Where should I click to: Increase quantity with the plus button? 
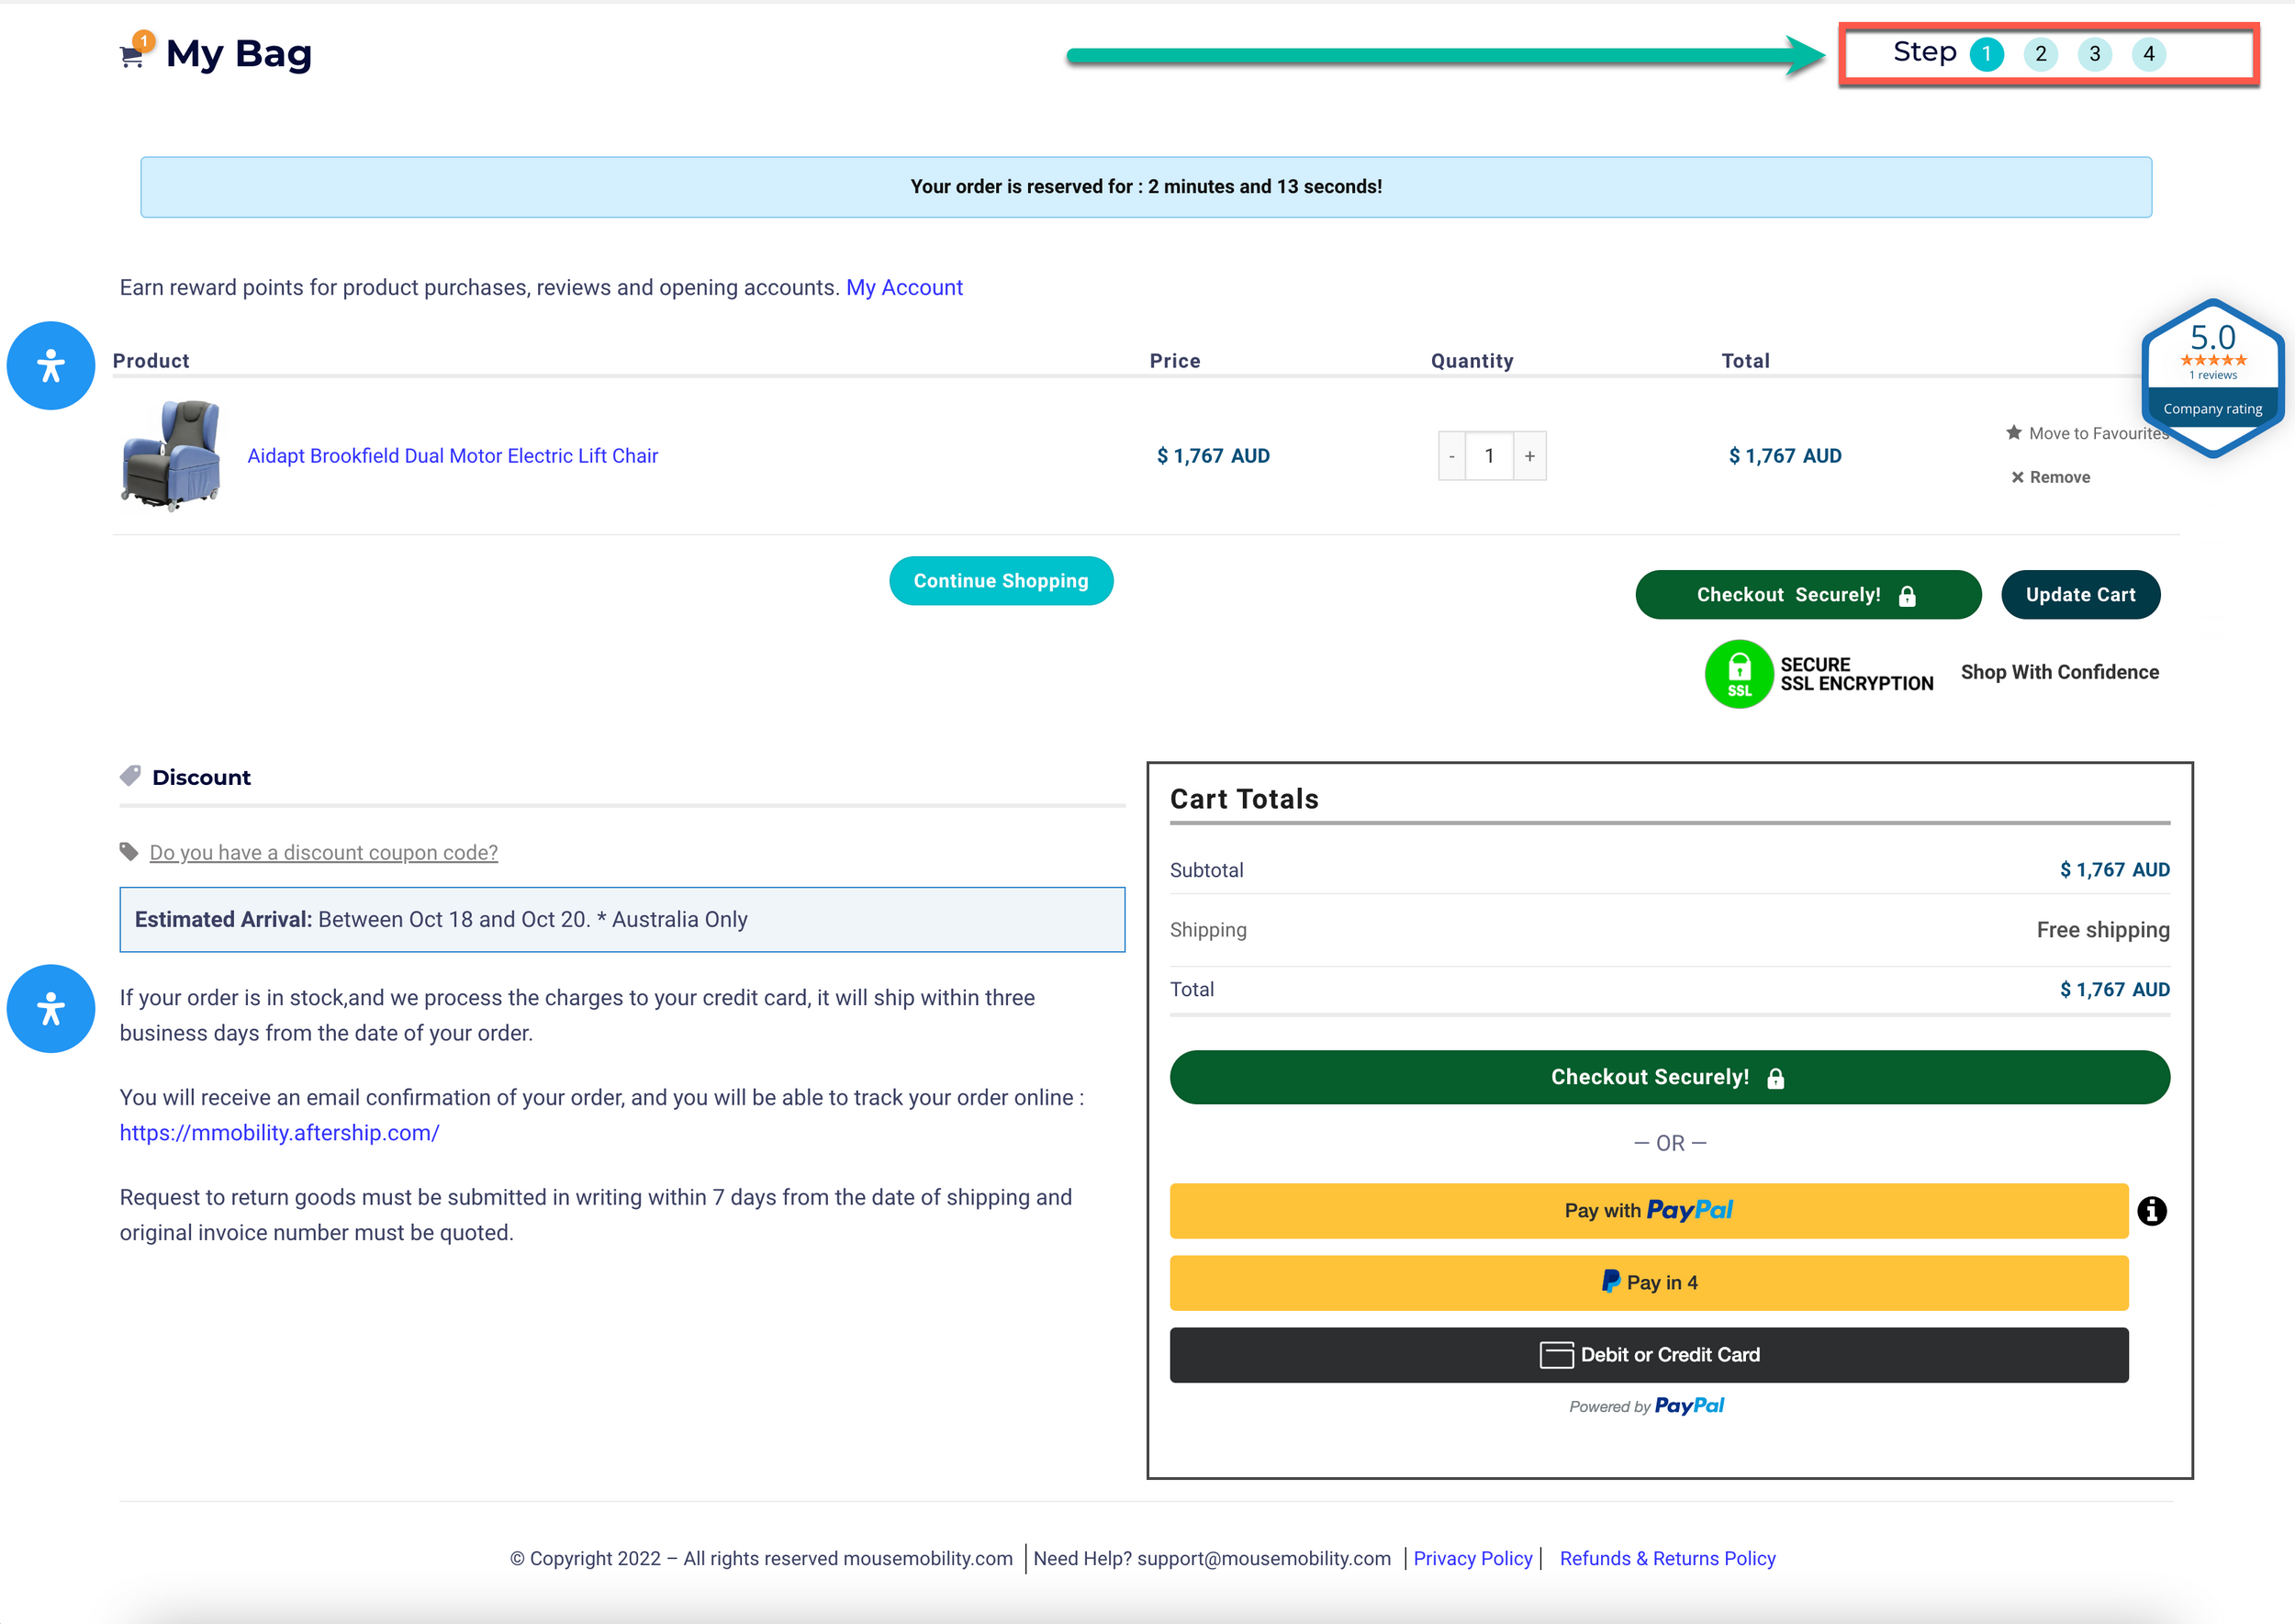(1529, 456)
